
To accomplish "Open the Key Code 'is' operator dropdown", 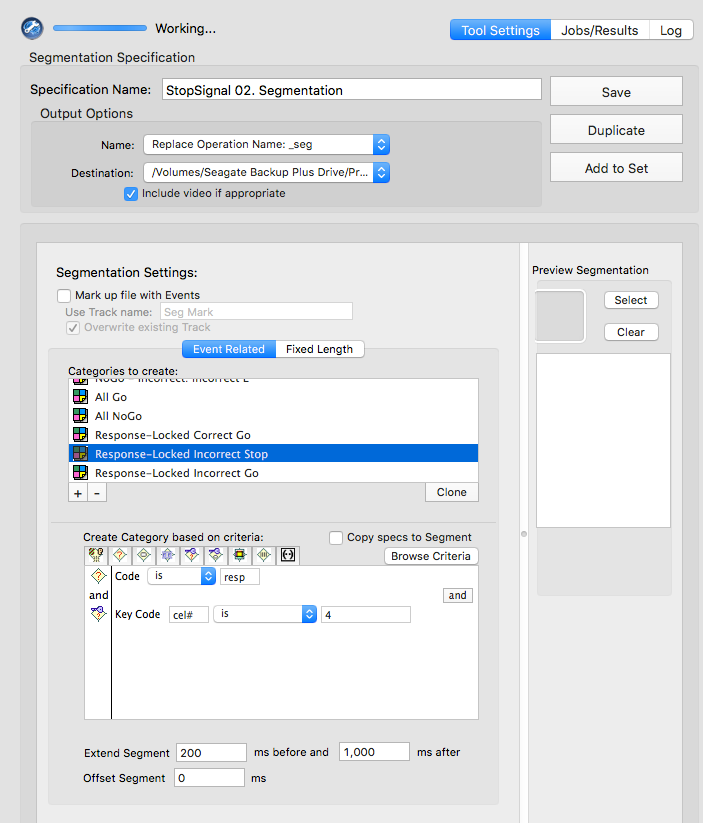I will 265,614.
